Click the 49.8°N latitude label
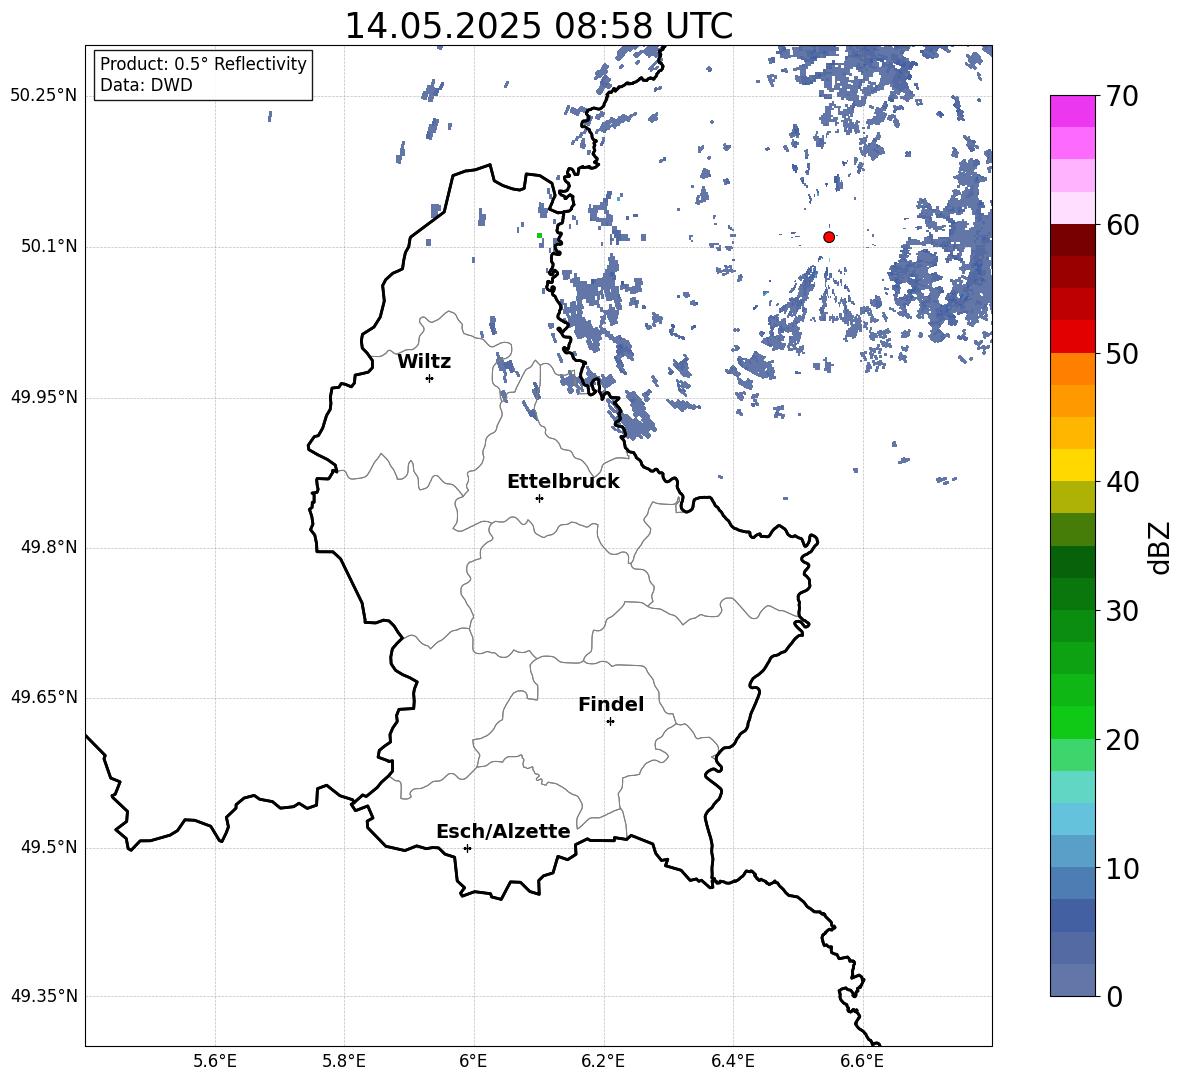Screen dimensions: 1184x1081 tap(49, 547)
